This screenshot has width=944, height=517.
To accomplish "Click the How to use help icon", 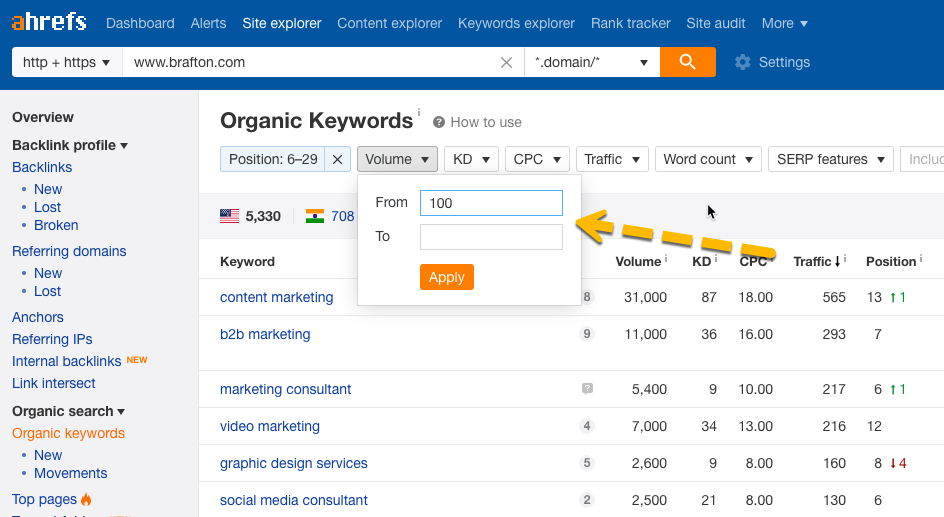I will (439, 122).
